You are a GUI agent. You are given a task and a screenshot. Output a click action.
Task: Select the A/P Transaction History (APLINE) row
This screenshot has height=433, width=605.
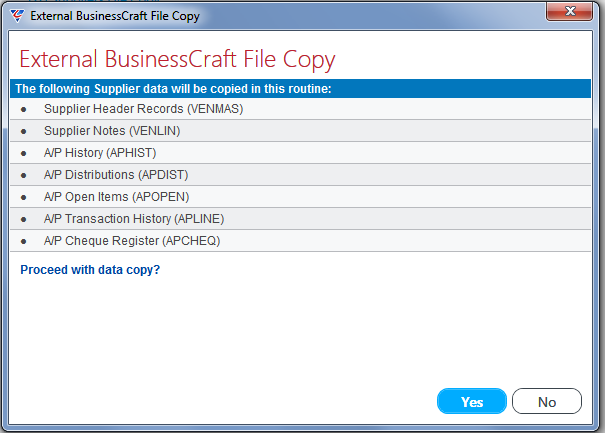click(300, 219)
